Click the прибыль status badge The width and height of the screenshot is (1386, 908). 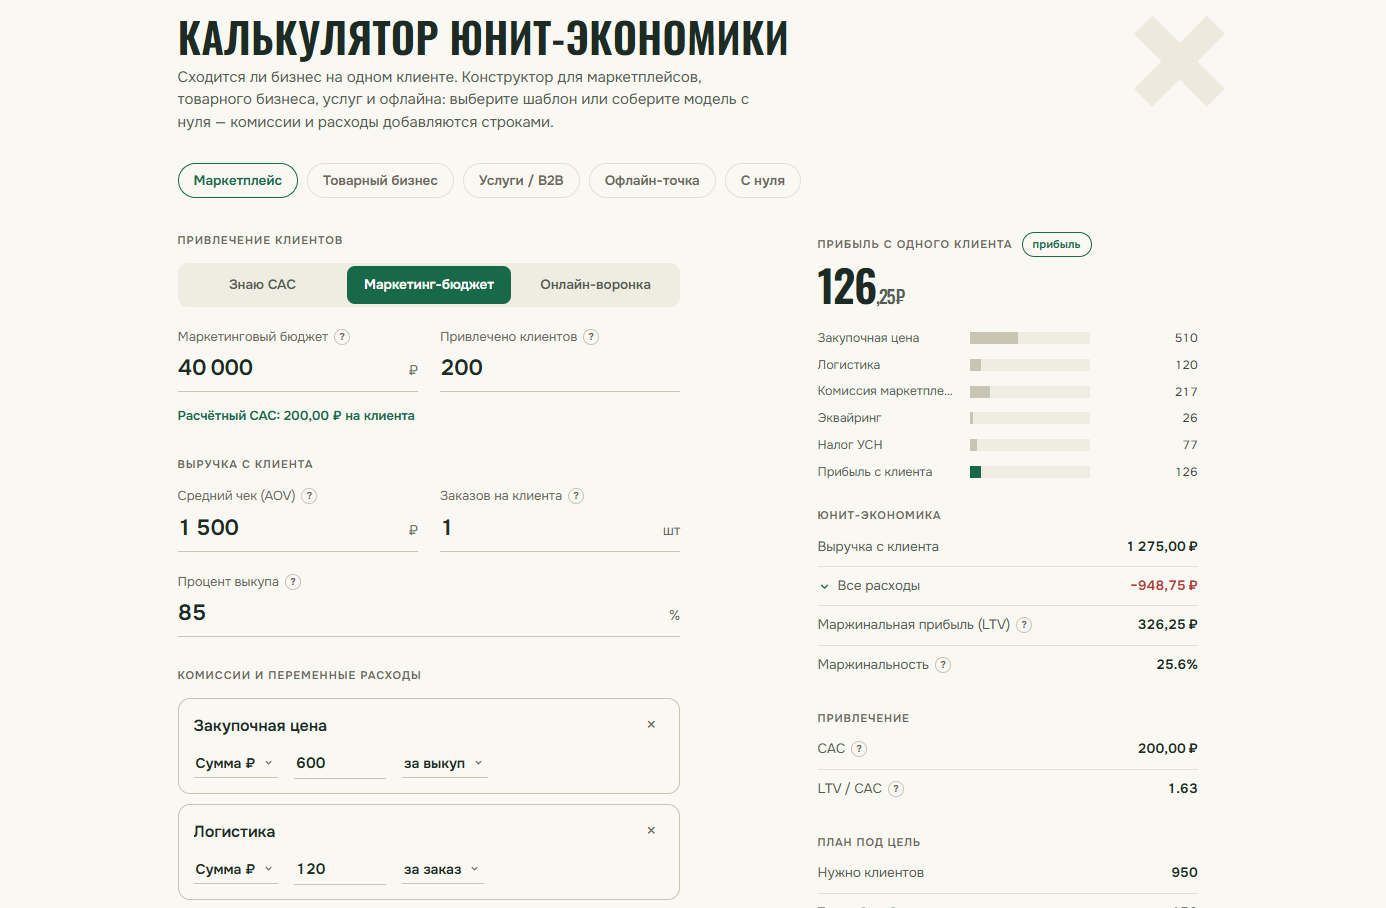tap(1056, 245)
